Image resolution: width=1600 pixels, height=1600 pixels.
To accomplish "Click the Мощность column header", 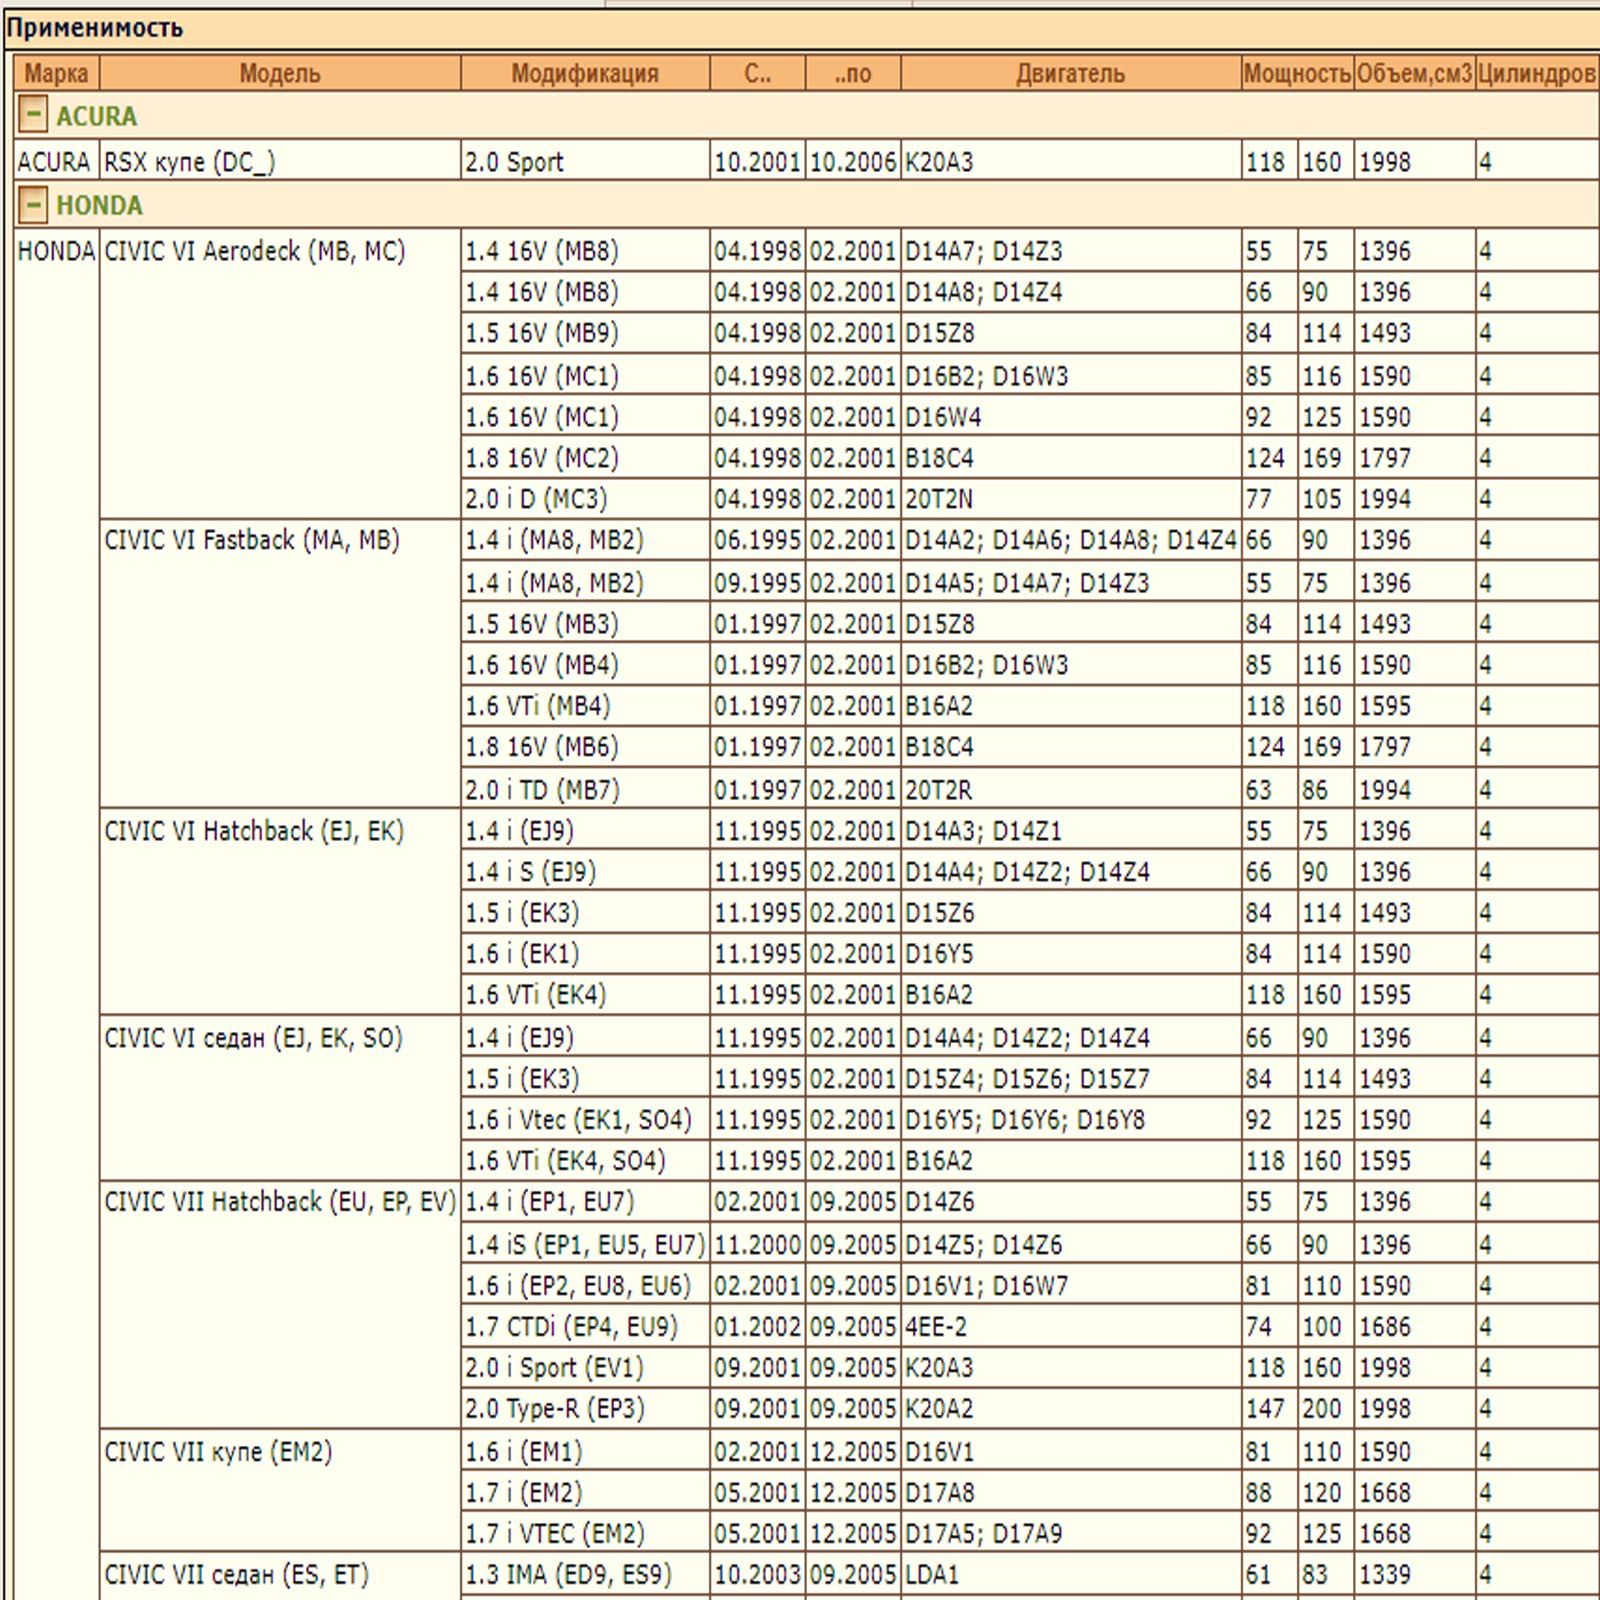I will point(1297,74).
